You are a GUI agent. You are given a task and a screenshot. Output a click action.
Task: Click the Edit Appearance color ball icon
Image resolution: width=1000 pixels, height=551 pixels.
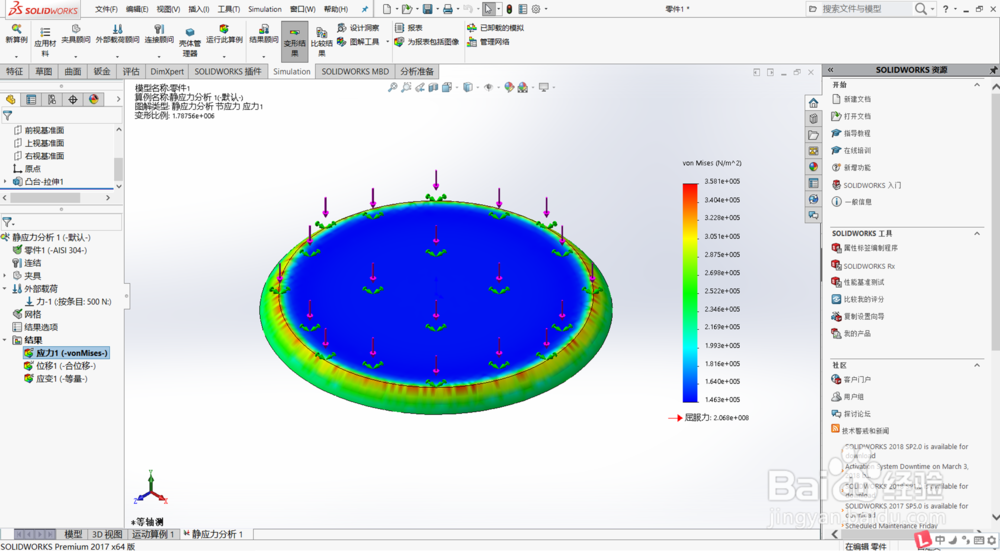(x=509, y=87)
